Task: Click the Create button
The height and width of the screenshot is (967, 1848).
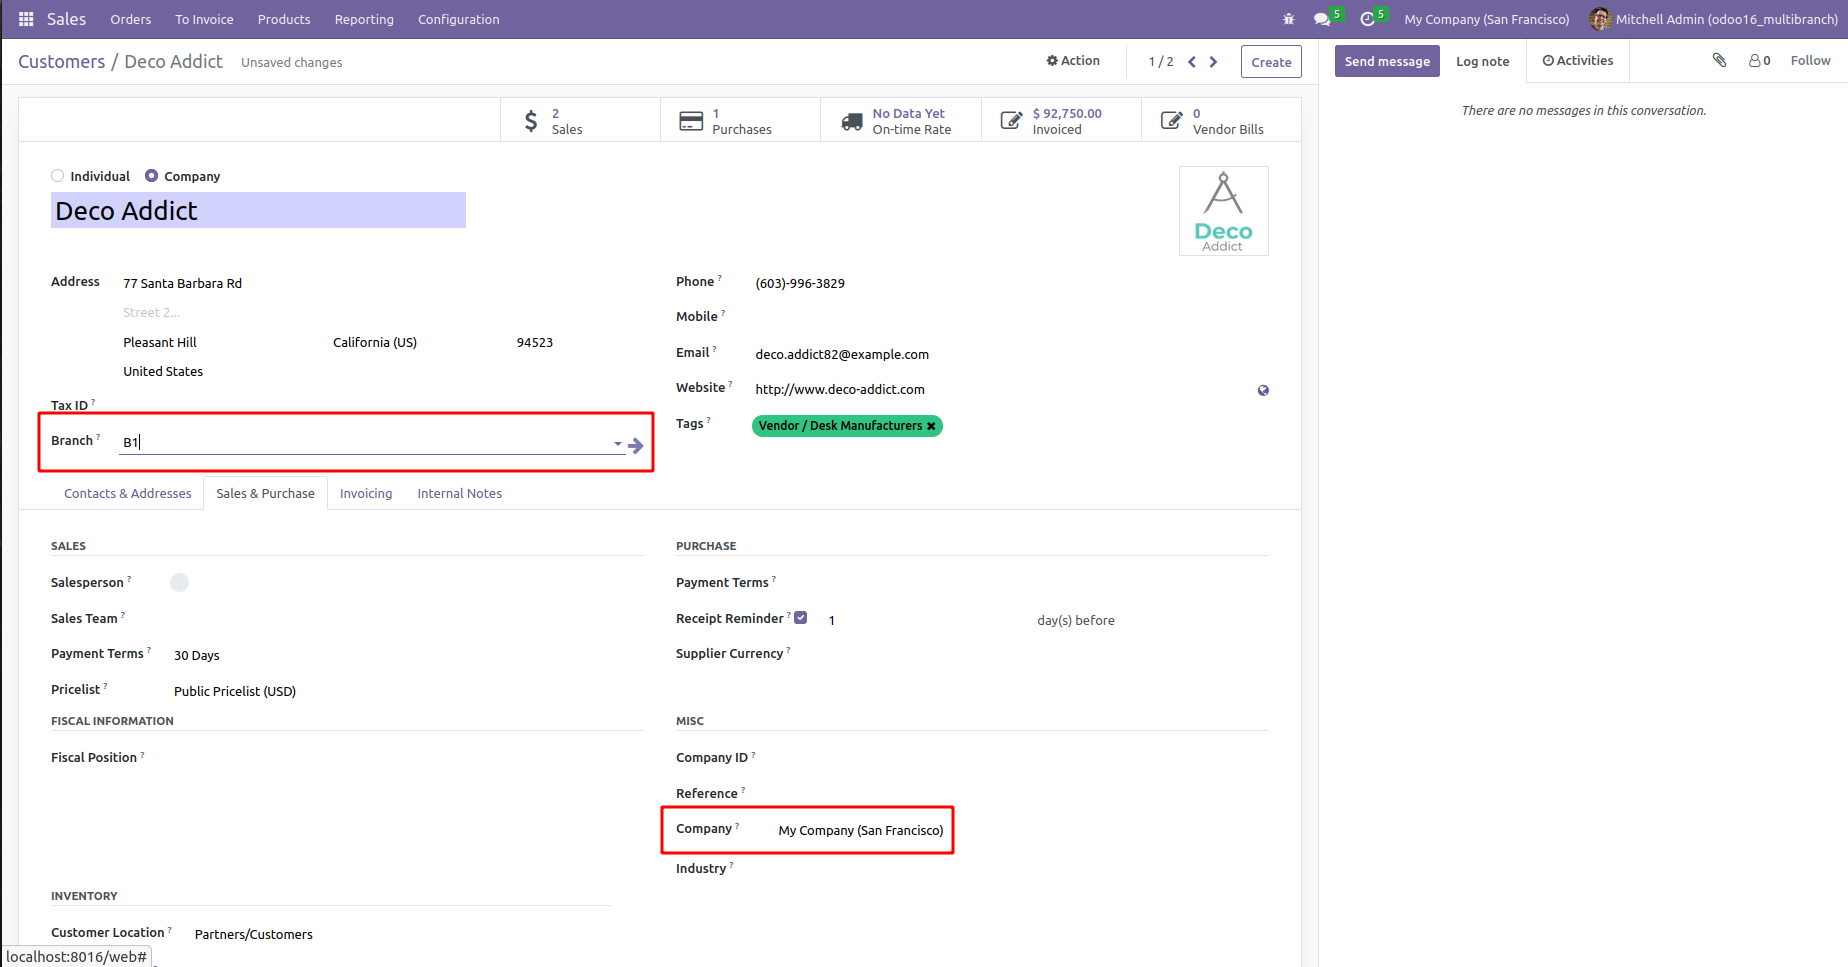Action: click(1271, 62)
